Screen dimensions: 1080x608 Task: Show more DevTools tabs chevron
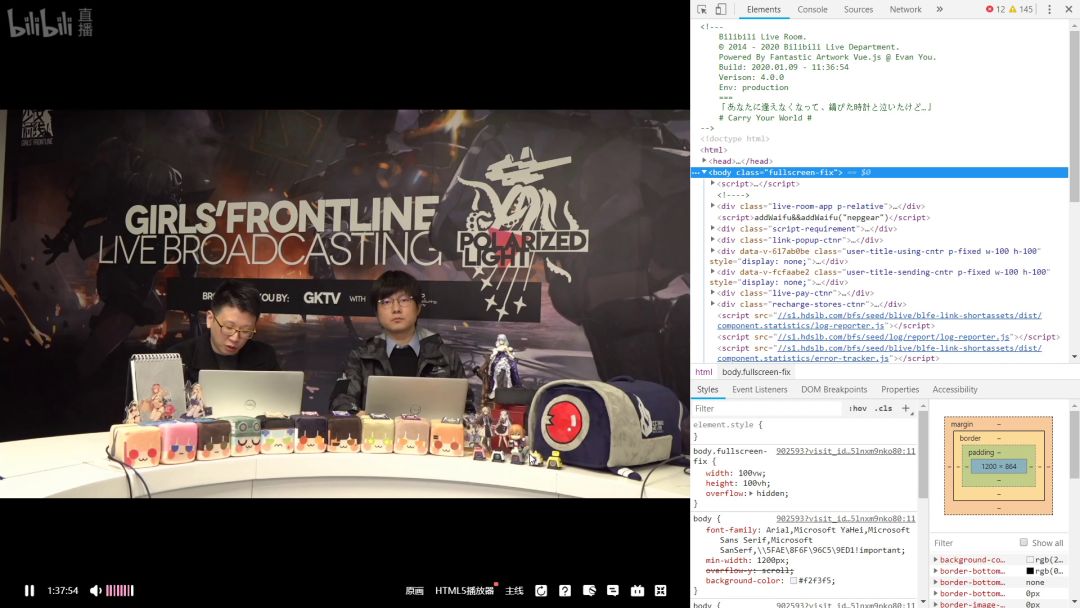(939, 10)
